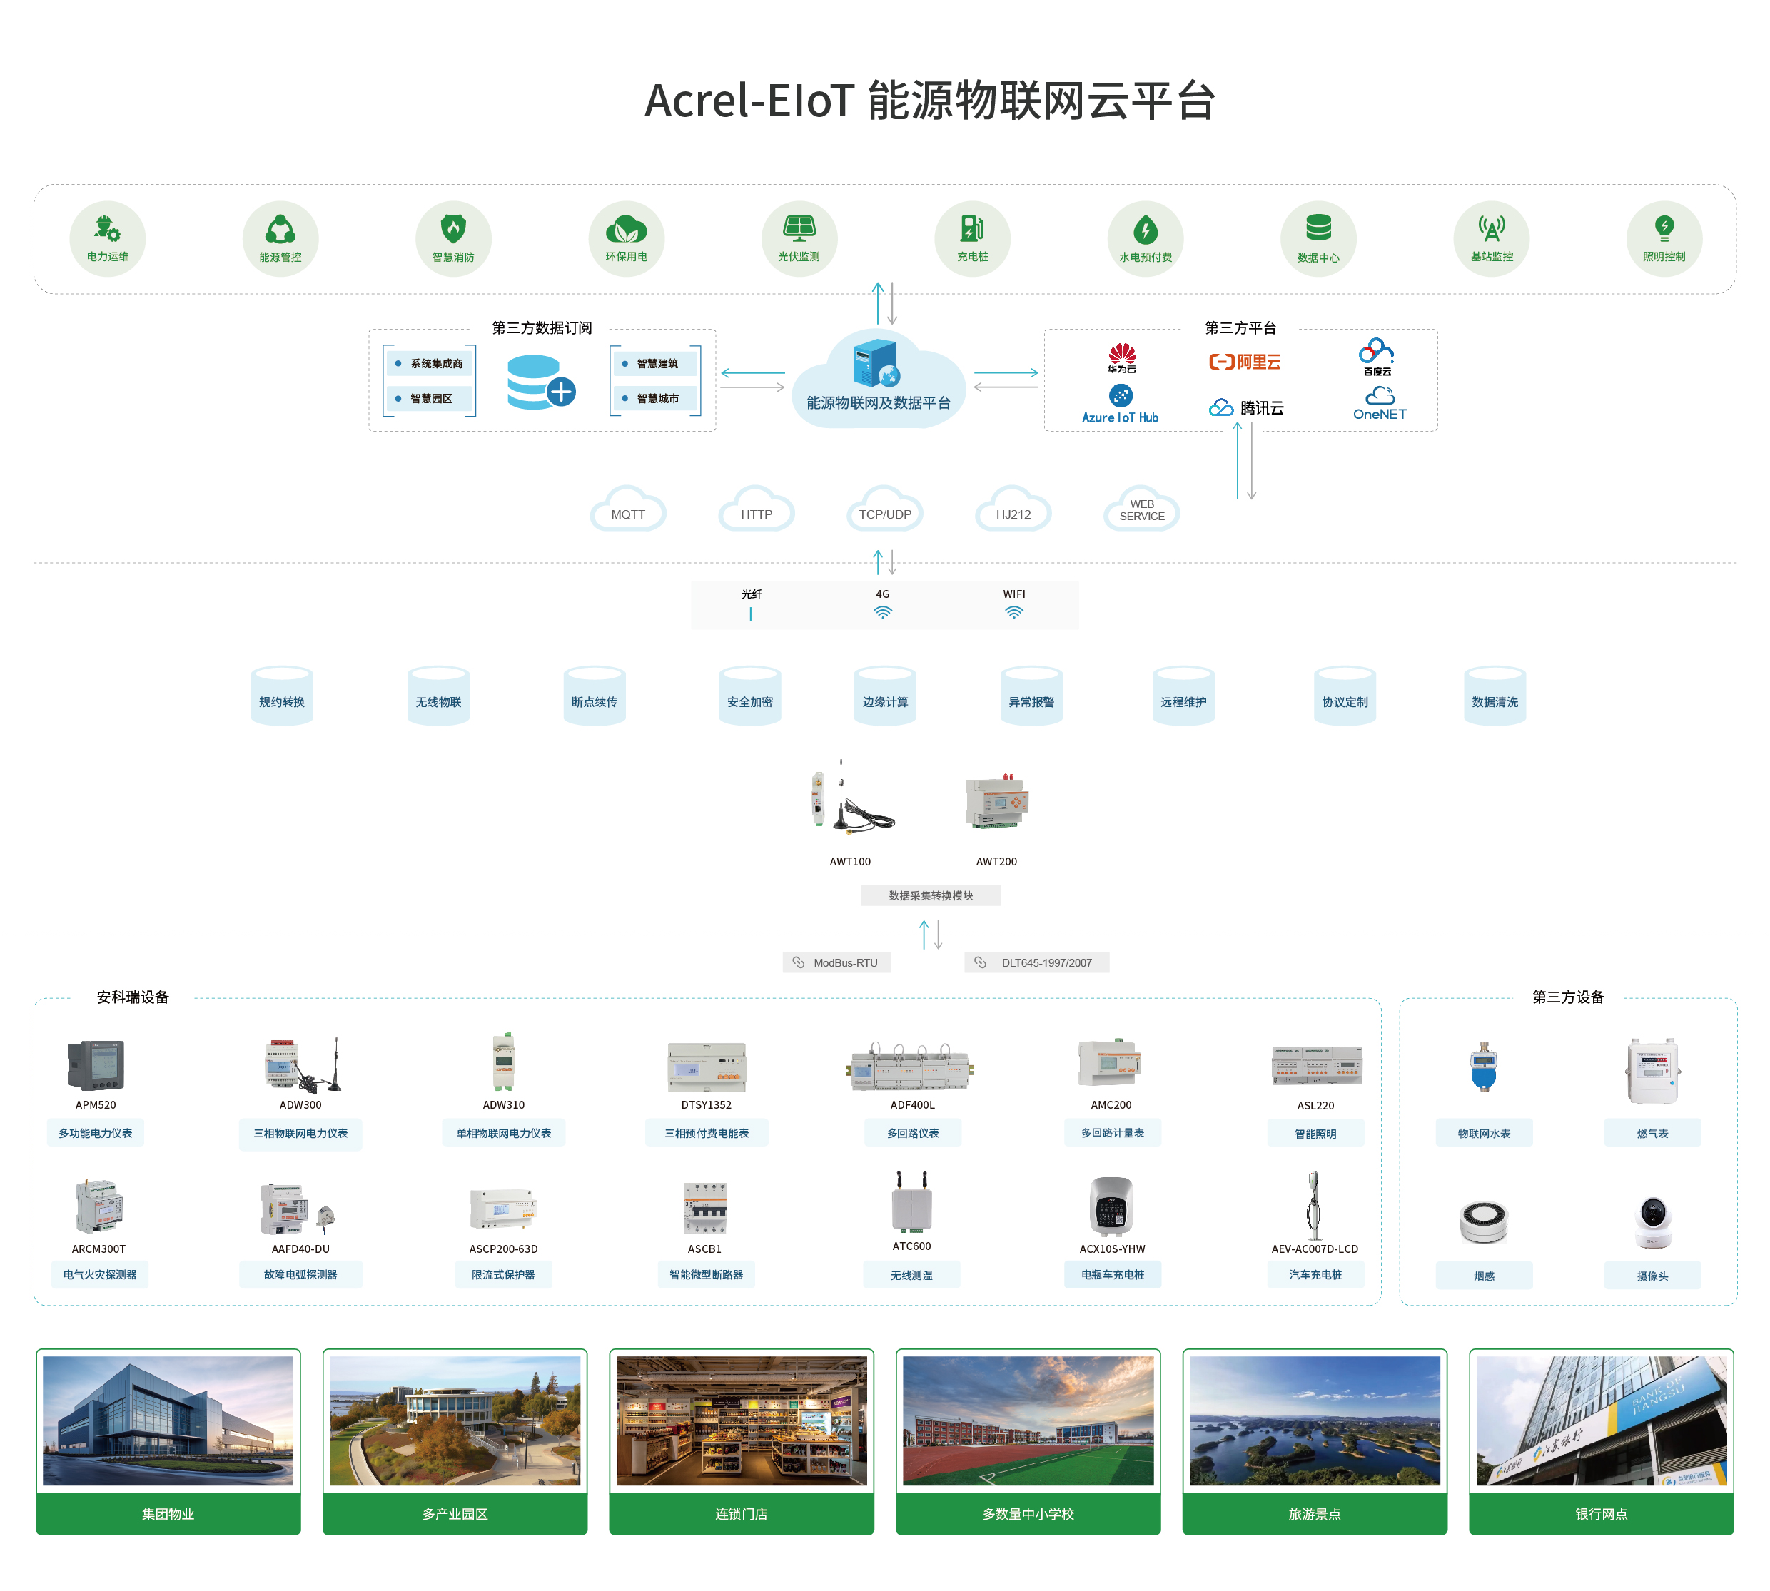Open the 阿里云 Alibaba Cloud logo
The height and width of the screenshot is (1591, 1770).
(x=1243, y=363)
